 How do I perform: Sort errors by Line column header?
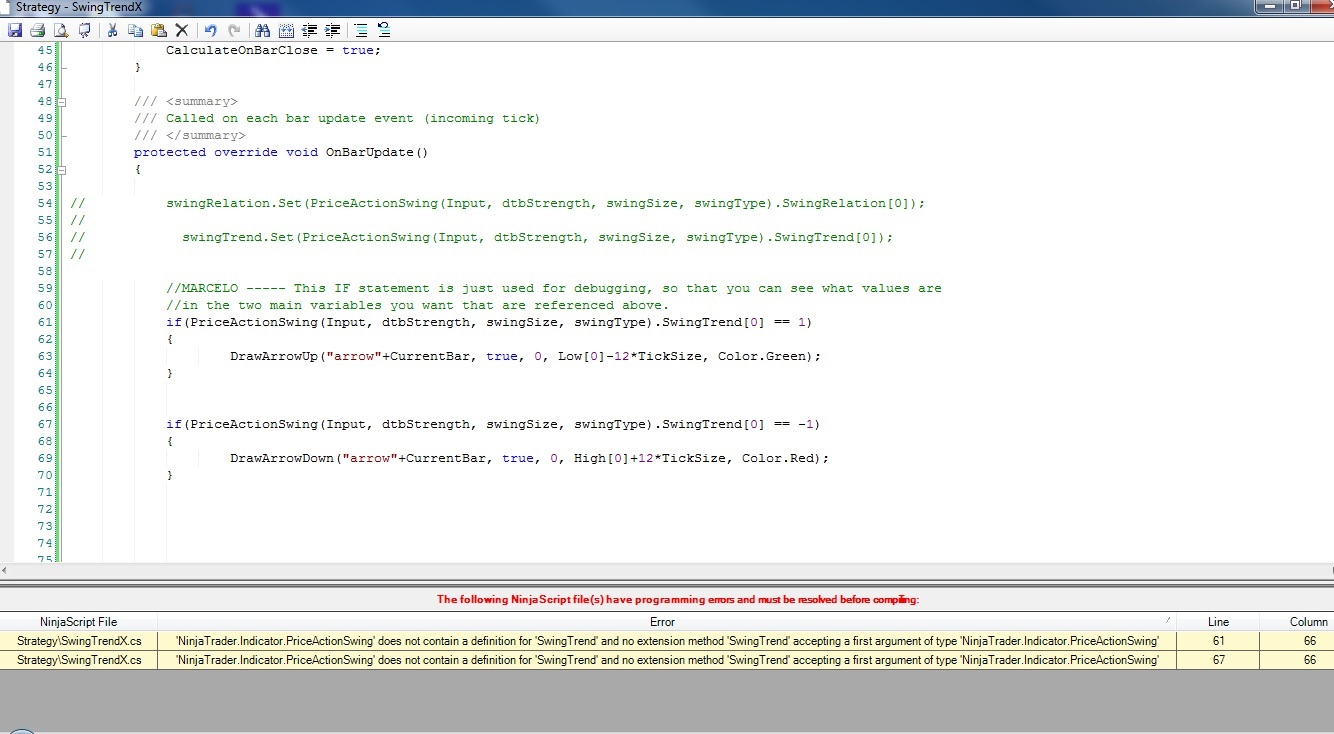tap(1218, 622)
